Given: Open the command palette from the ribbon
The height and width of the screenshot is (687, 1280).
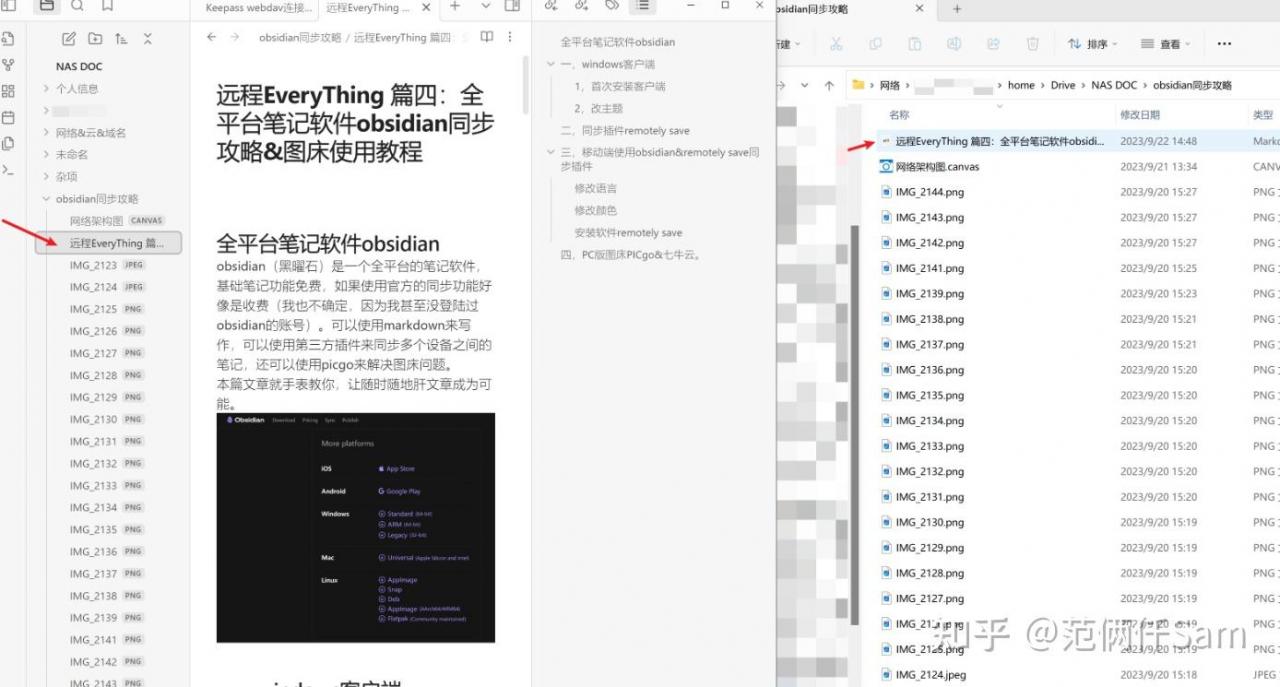Looking at the screenshot, I should pos(8,169).
